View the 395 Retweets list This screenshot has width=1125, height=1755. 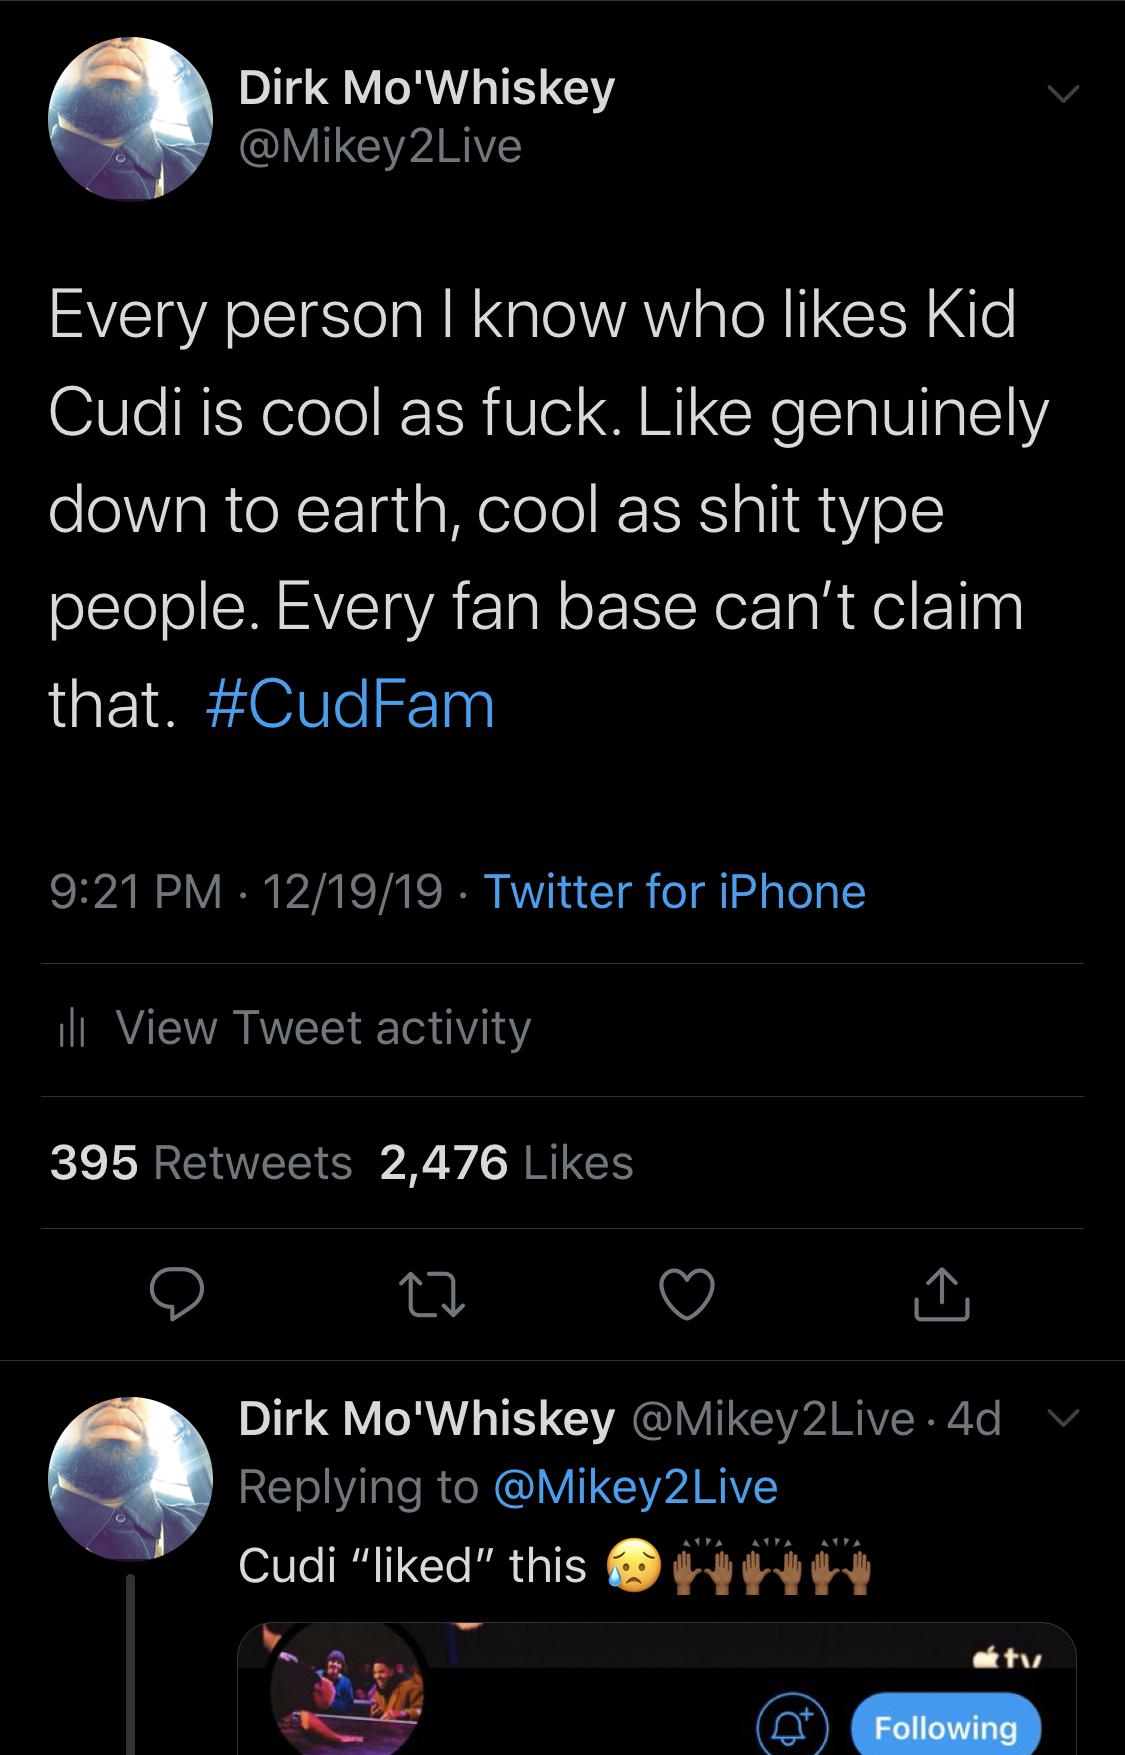(201, 1162)
